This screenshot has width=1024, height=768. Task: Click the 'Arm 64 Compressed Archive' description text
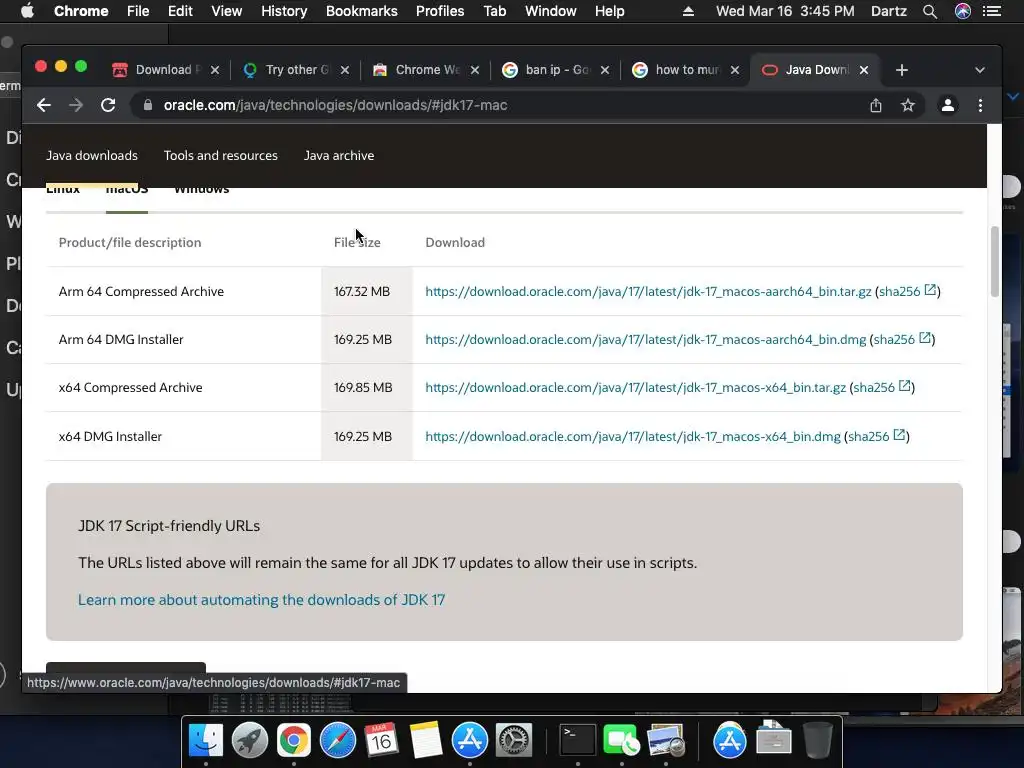point(141,291)
